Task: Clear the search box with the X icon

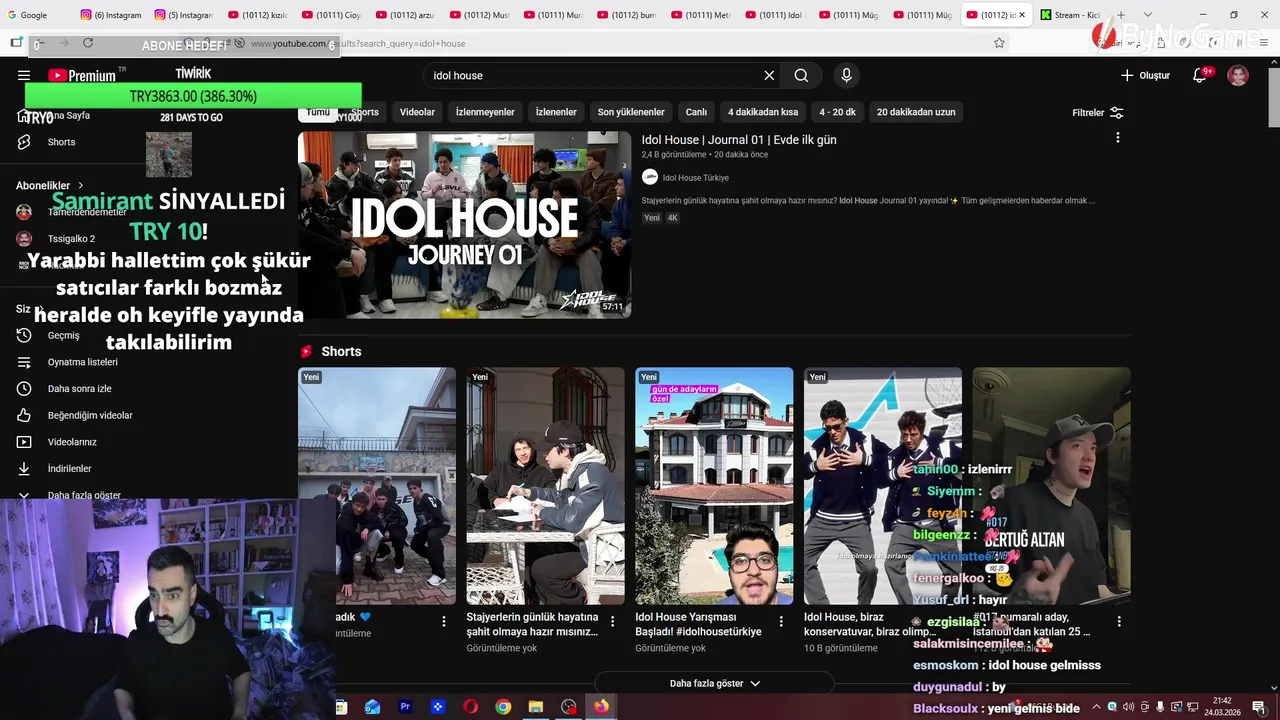Action: point(769,75)
